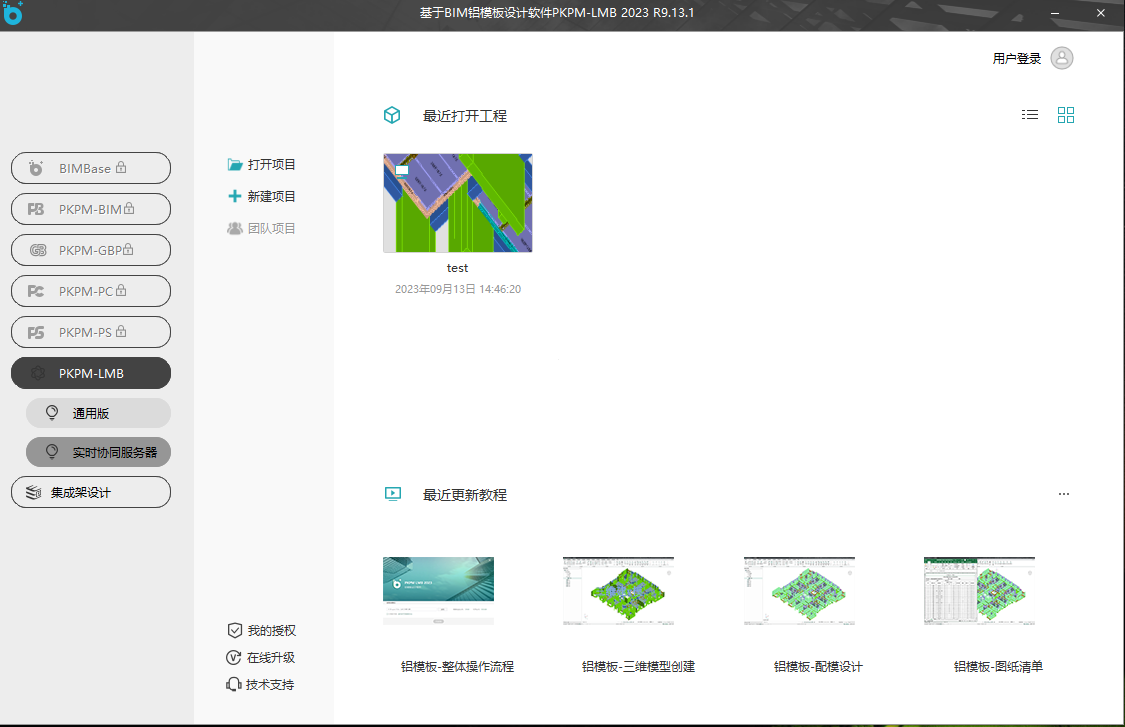
Task: Click the test project name
Action: tap(458, 268)
